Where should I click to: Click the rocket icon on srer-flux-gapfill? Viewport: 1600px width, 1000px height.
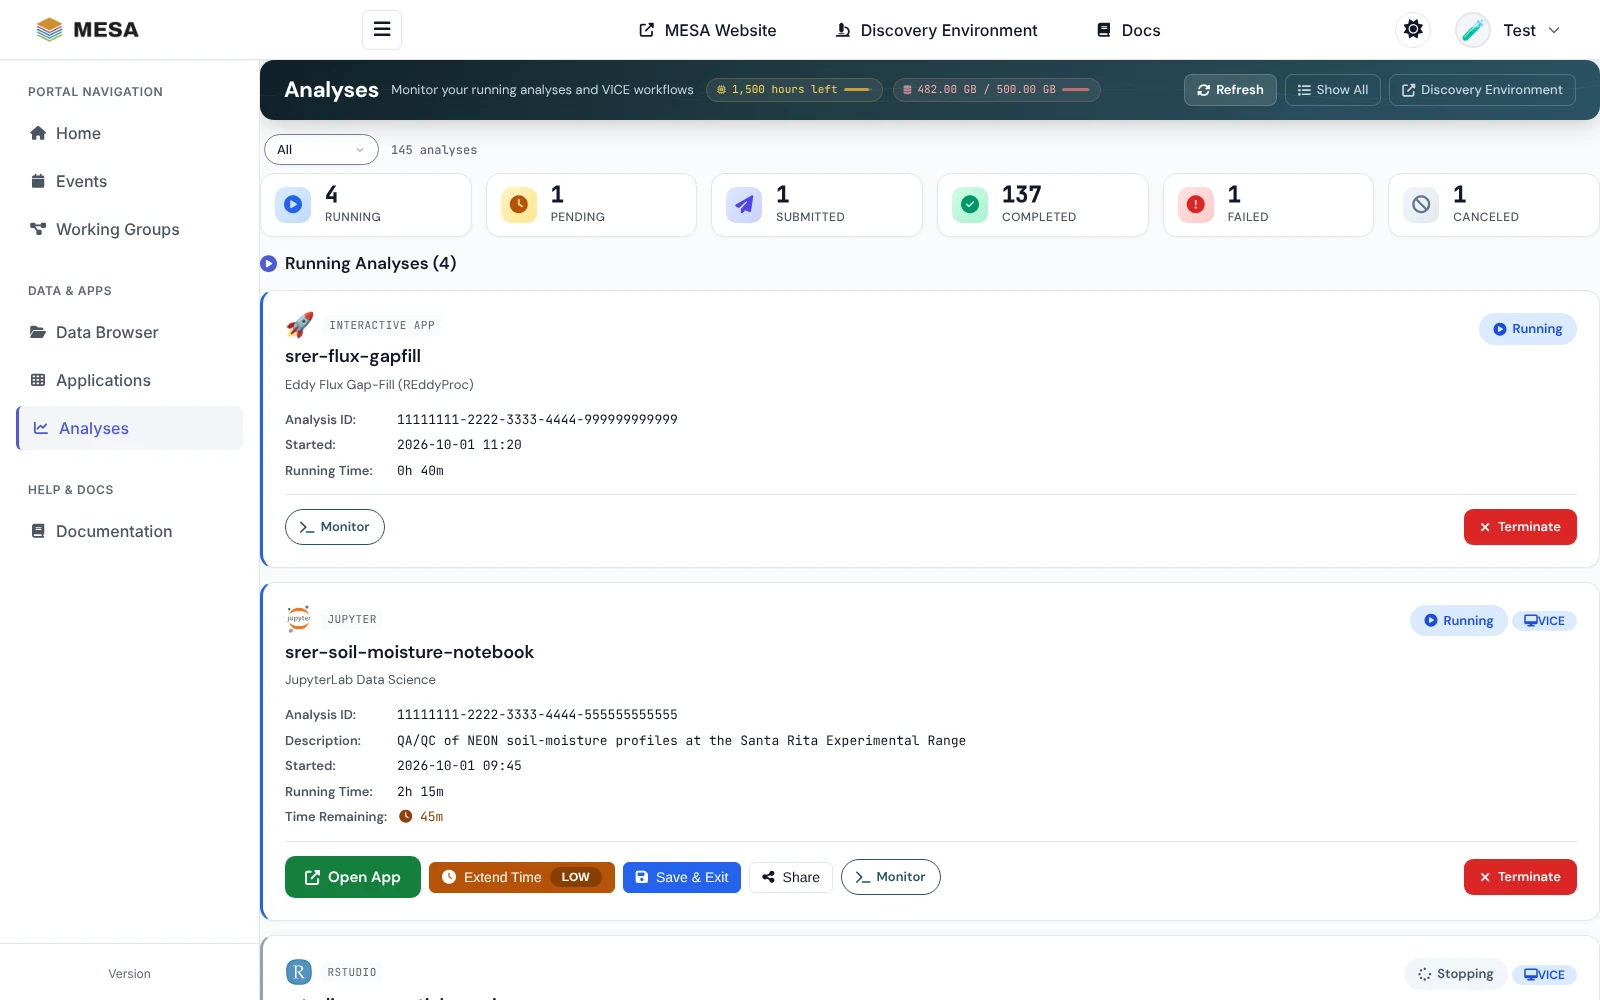299,325
